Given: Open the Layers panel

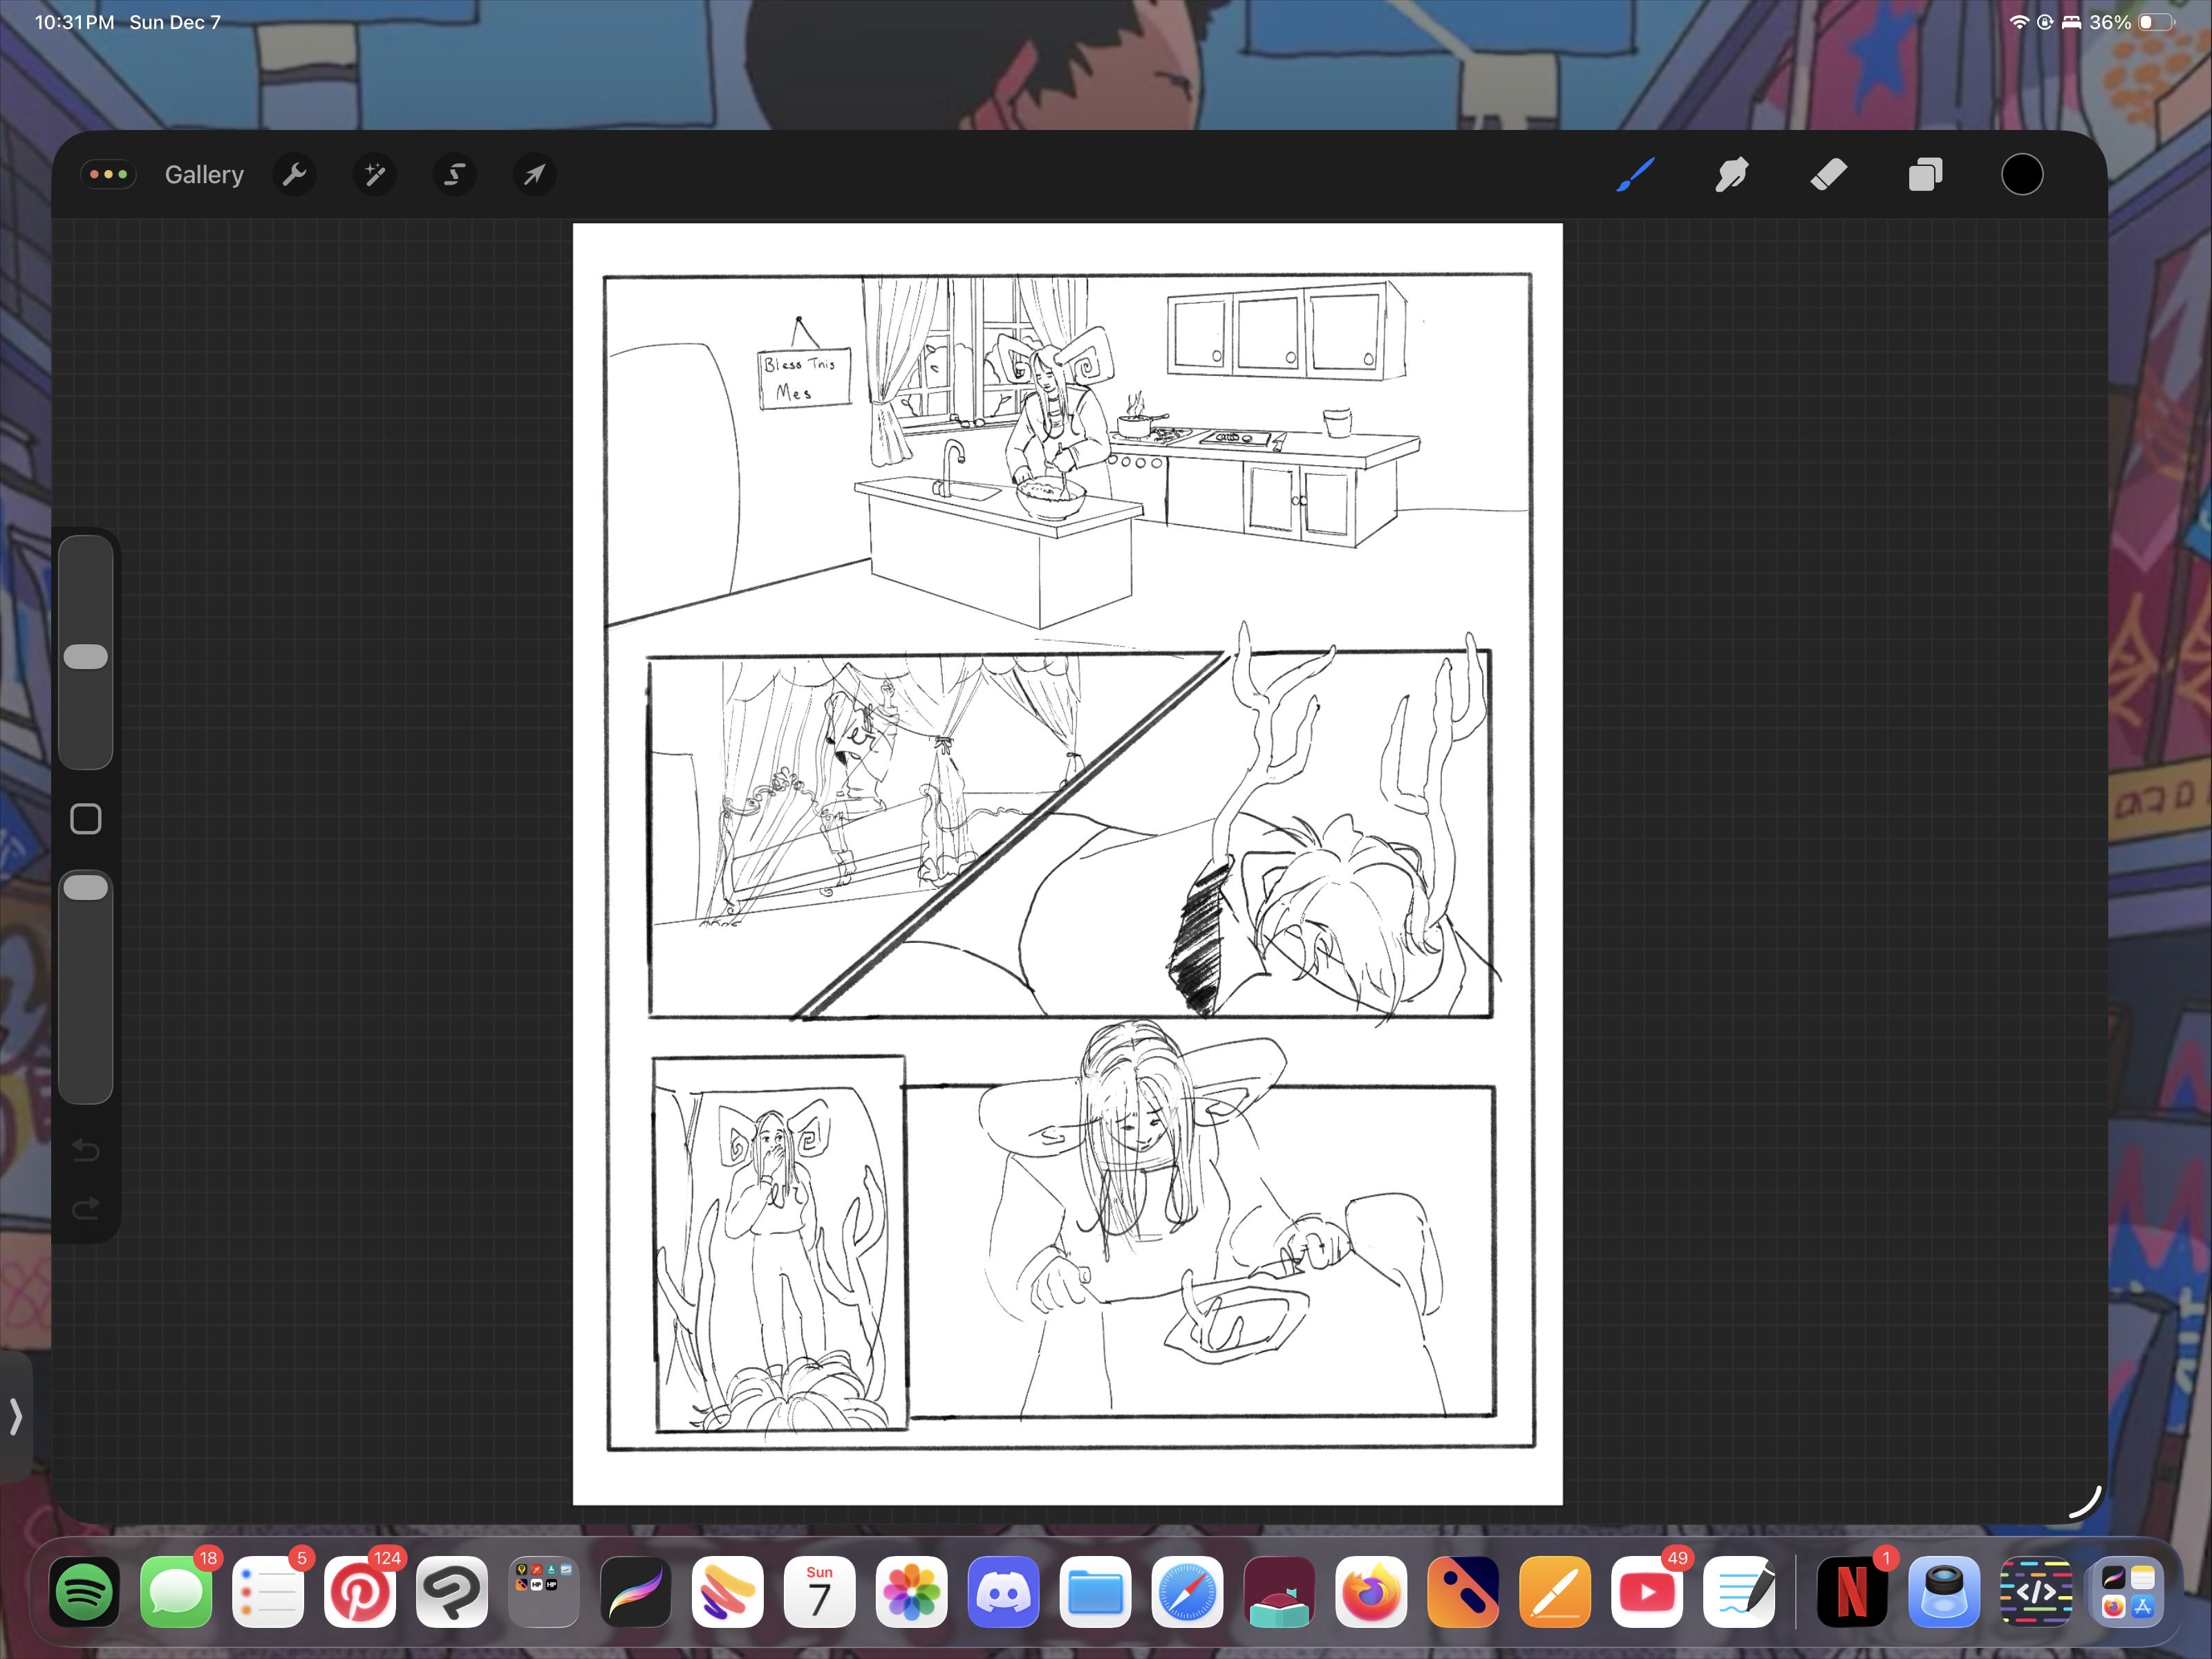Looking at the screenshot, I should [x=1925, y=175].
